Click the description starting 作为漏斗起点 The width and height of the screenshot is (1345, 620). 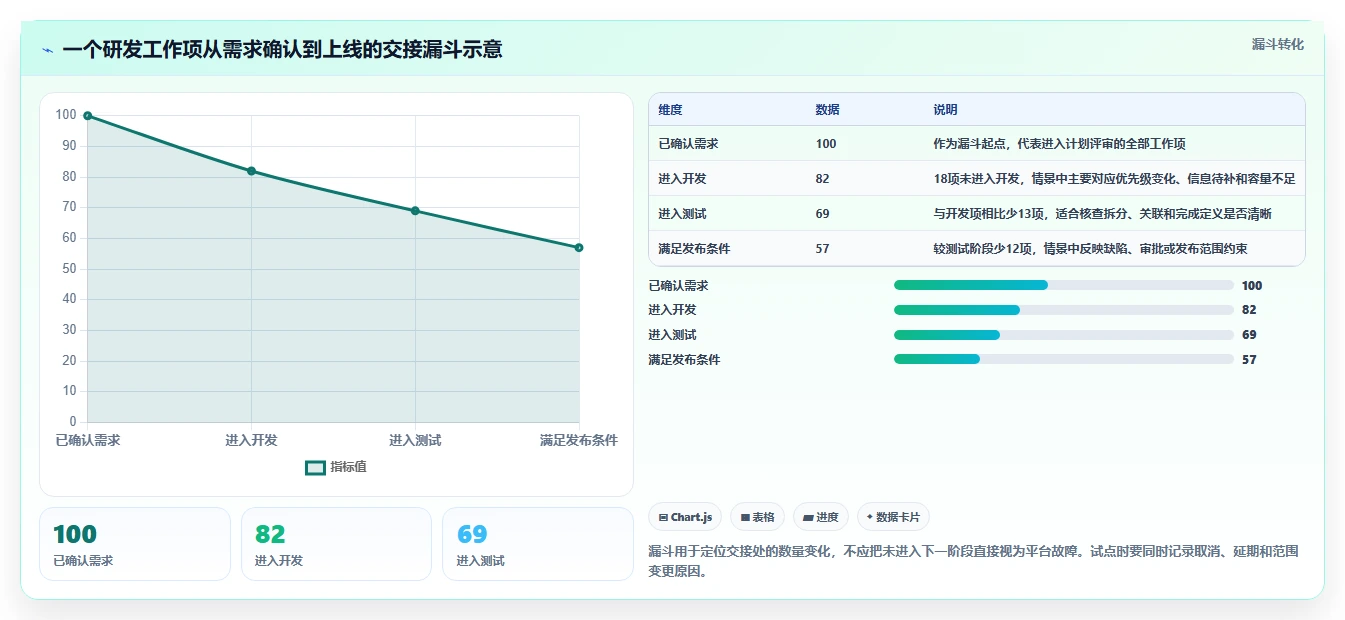coord(1059,144)
